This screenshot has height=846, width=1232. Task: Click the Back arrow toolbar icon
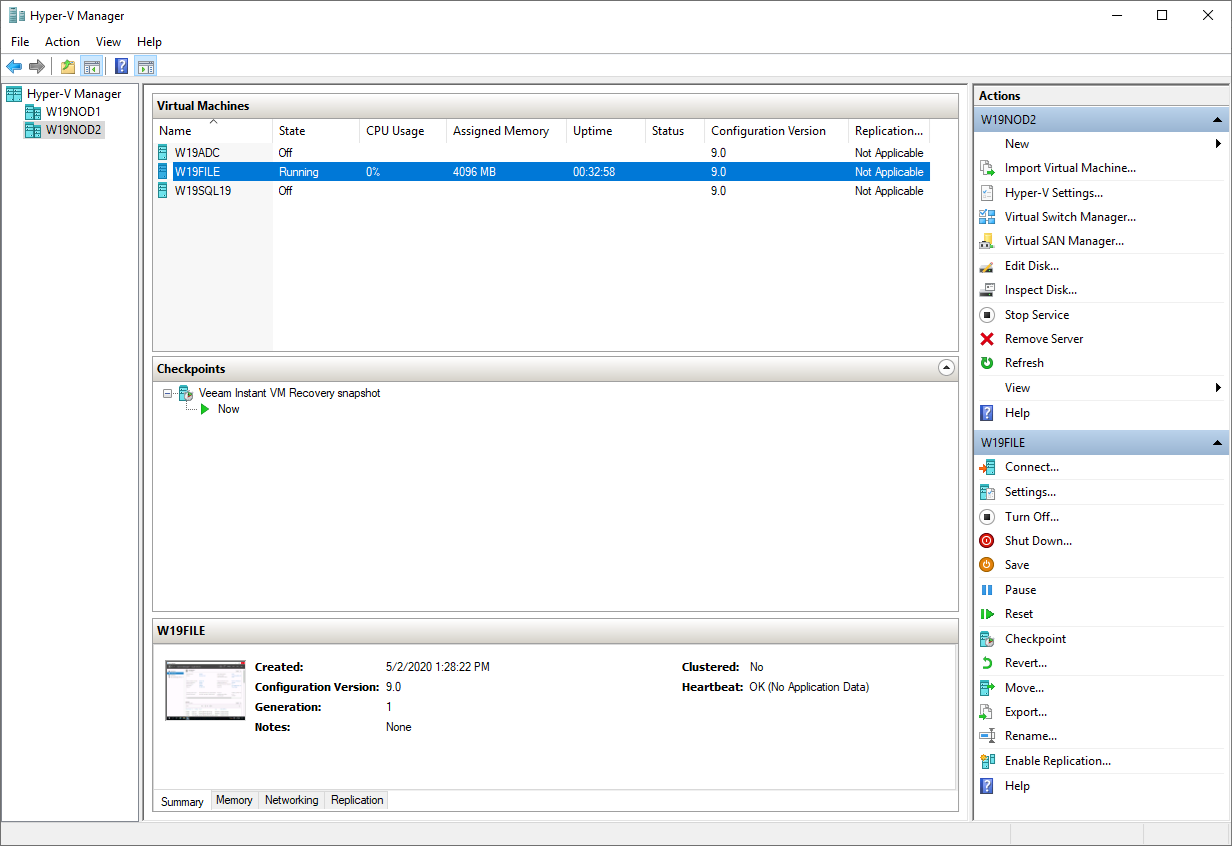click(x=14, y=67)
